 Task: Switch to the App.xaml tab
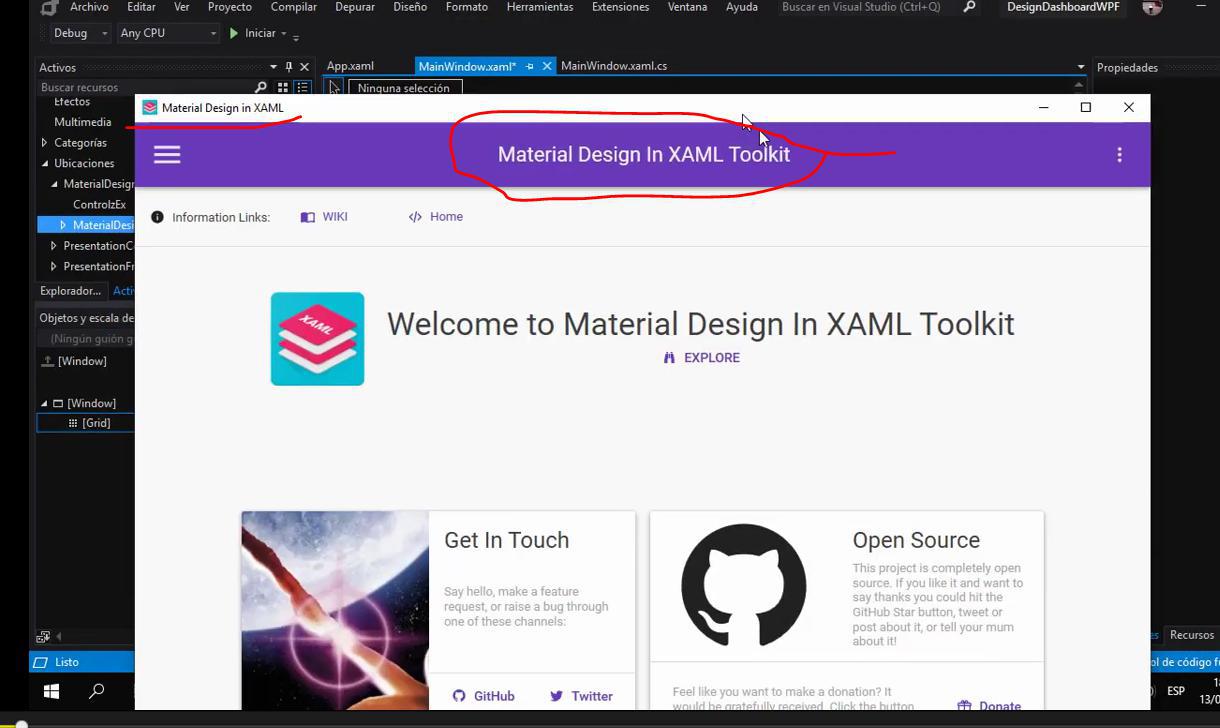tap(350, 66)
